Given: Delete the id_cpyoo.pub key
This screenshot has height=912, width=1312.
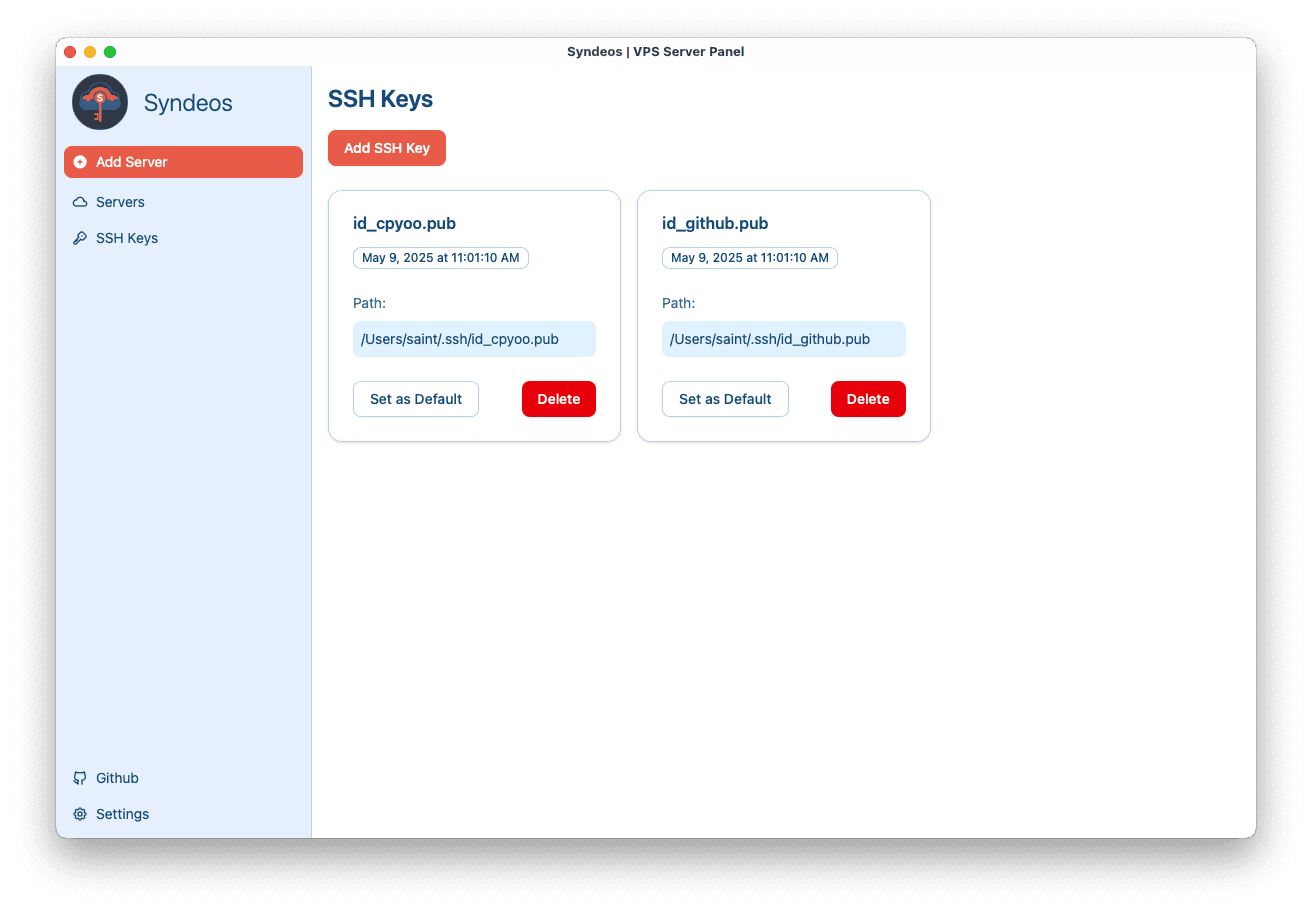Looking at the screenshot, I should point(559,399).
